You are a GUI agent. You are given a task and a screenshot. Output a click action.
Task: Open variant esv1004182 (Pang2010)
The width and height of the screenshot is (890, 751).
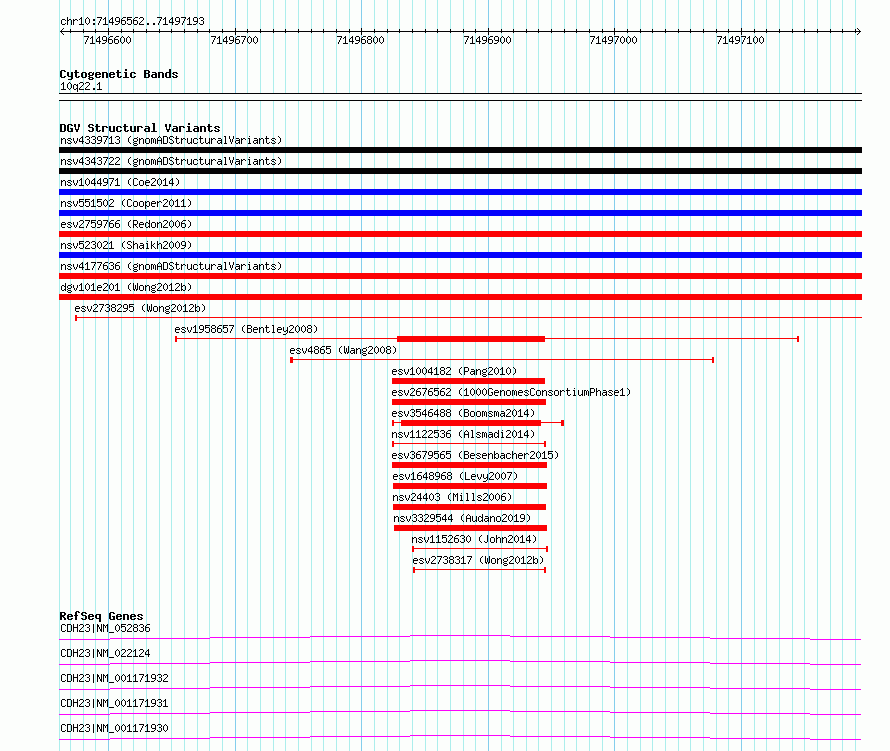[x=454, y=371]
